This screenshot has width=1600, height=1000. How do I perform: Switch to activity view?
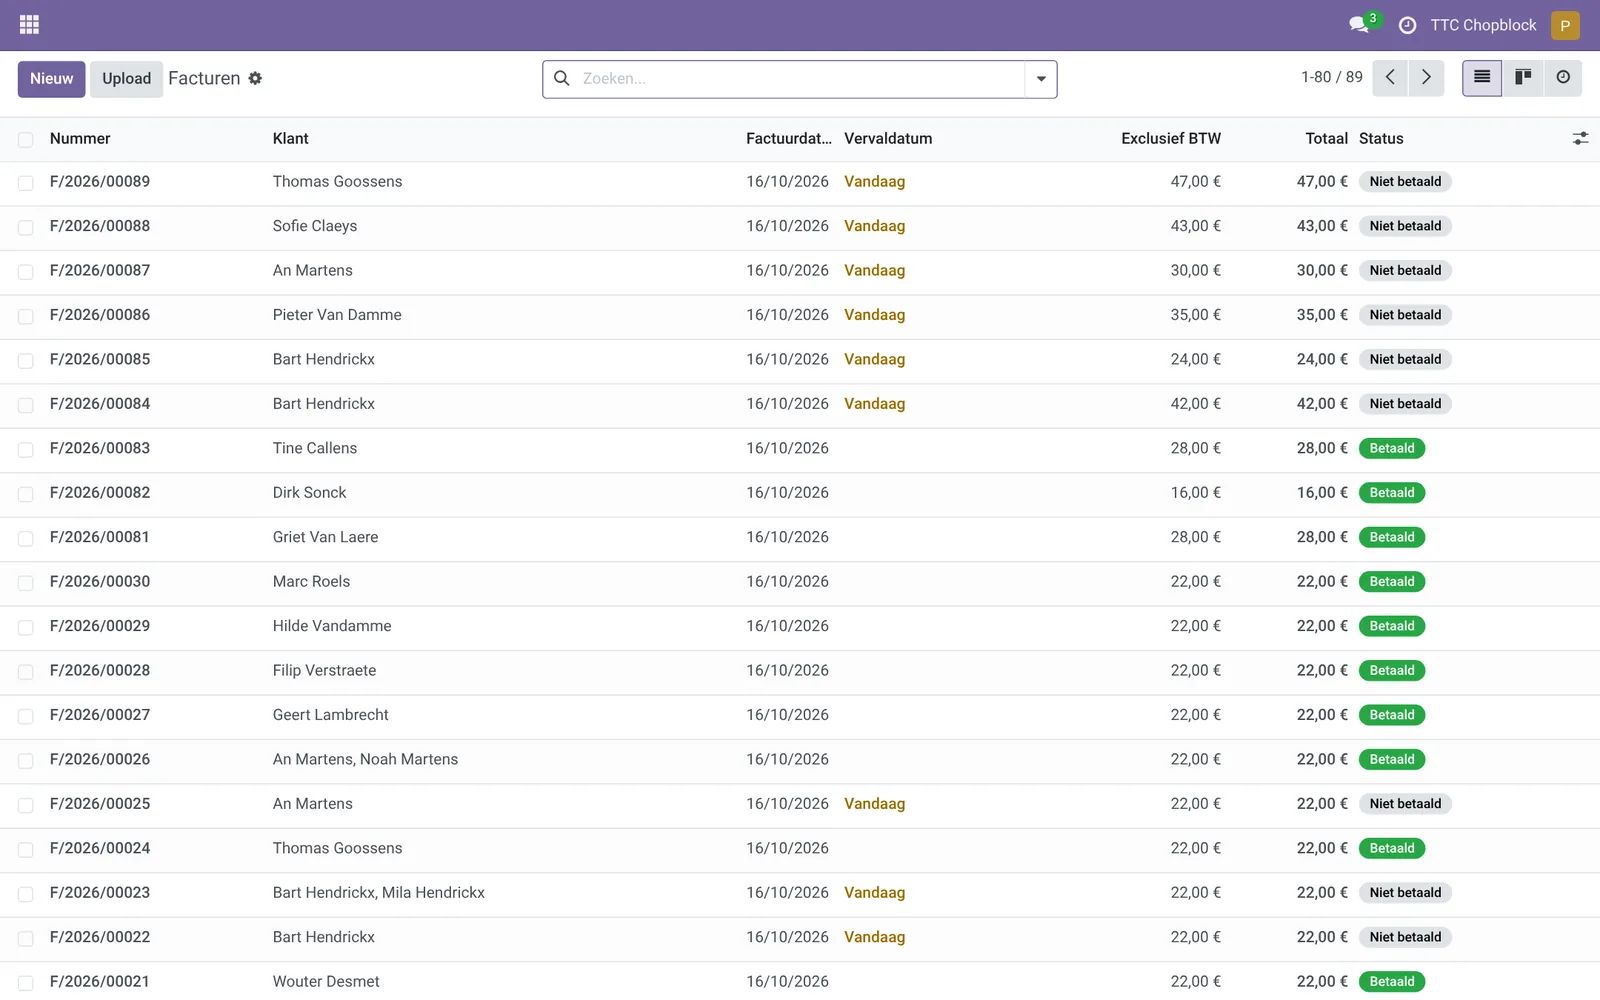[1563, 77]
